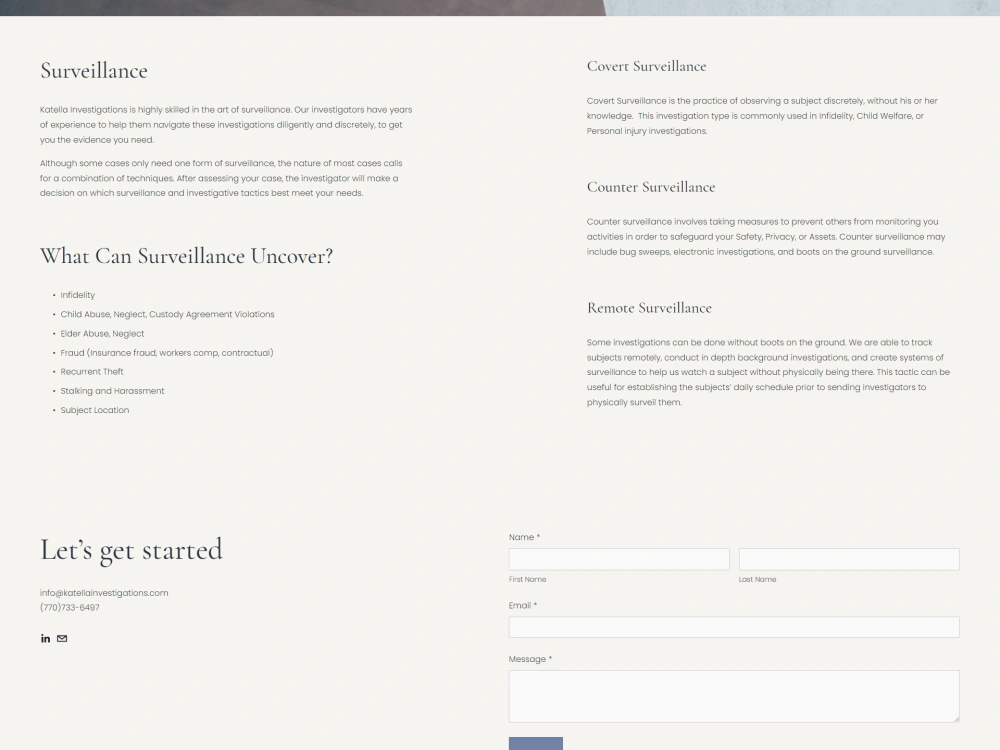Click into the Email input field
Viewport: 1000px width, 750px height.
734,627
